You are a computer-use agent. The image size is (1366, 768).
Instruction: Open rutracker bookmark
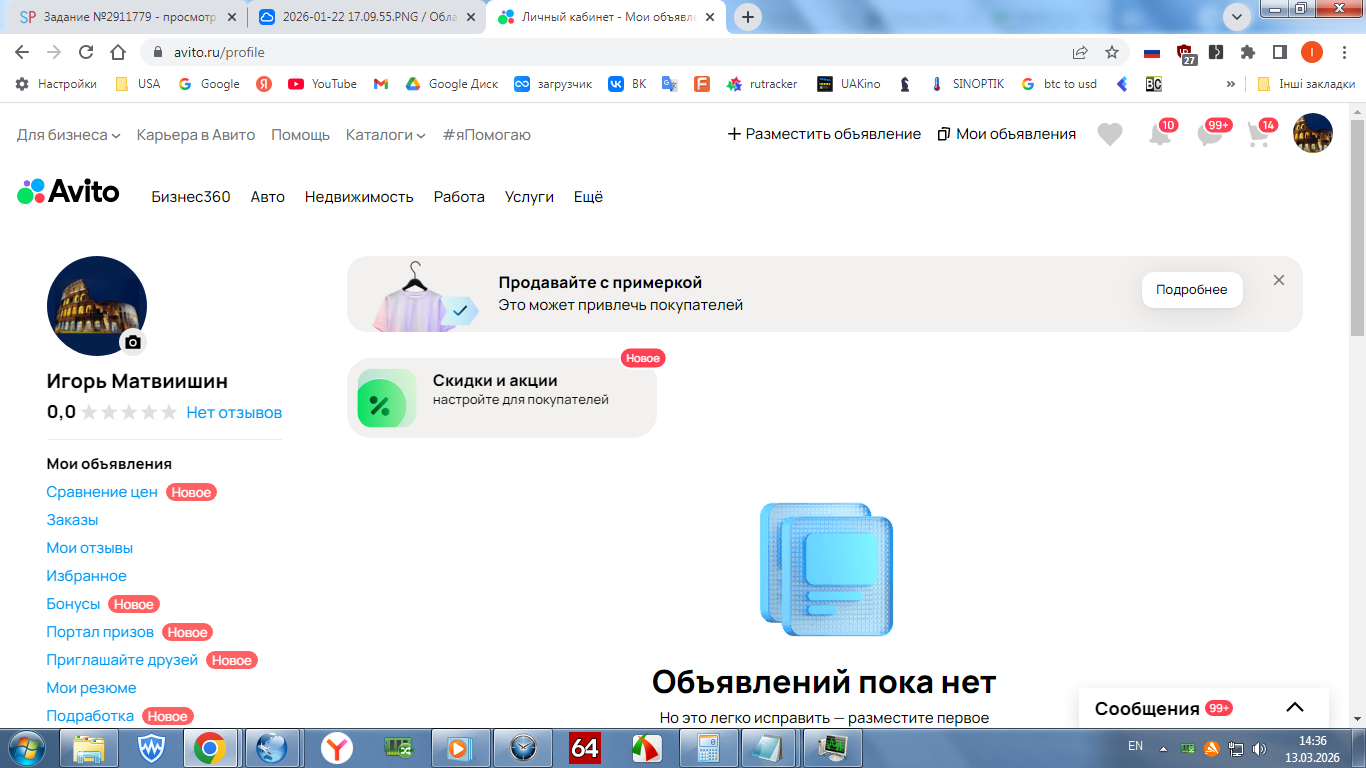[x=762, y=84]
